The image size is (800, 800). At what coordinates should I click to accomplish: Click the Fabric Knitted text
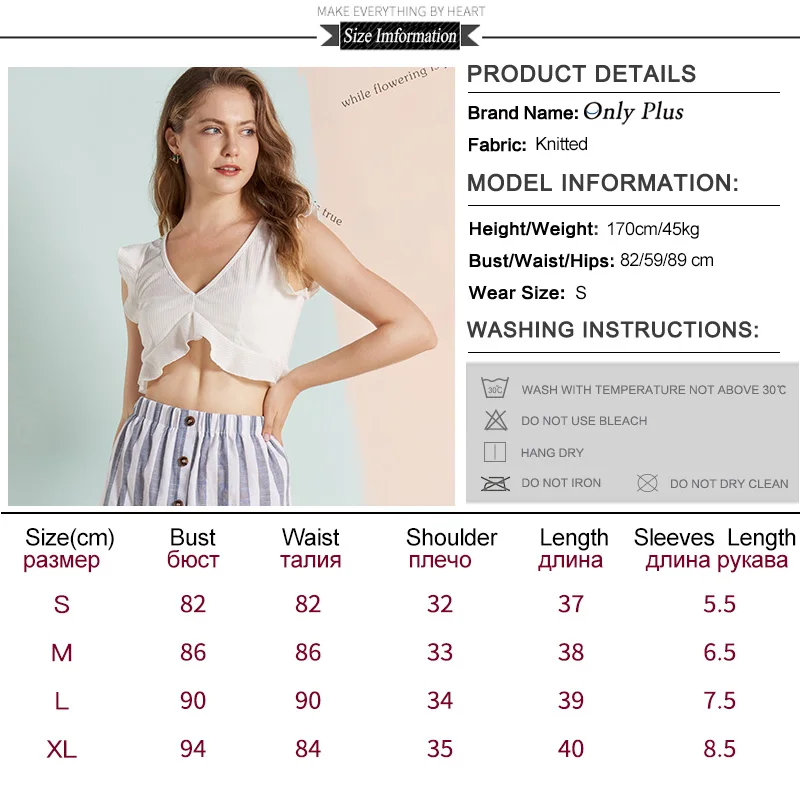[528, 144]
